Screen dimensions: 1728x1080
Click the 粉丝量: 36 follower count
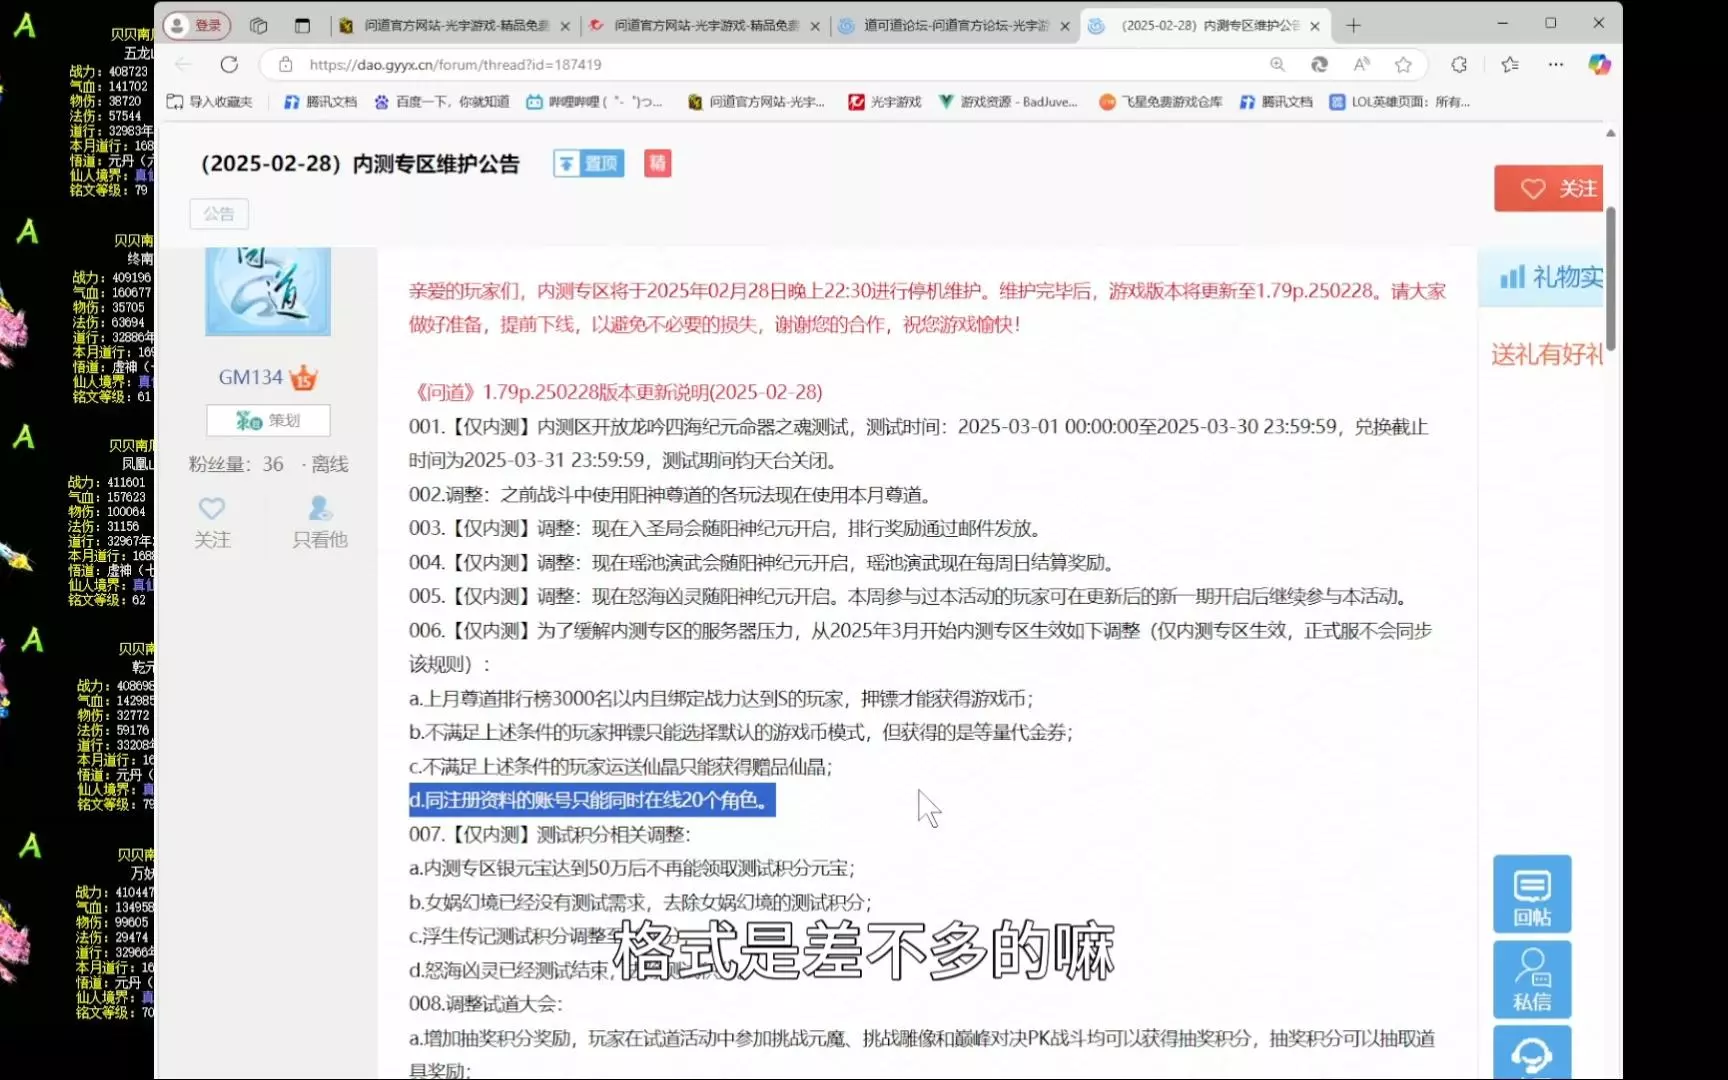click(x=236, y=464)
